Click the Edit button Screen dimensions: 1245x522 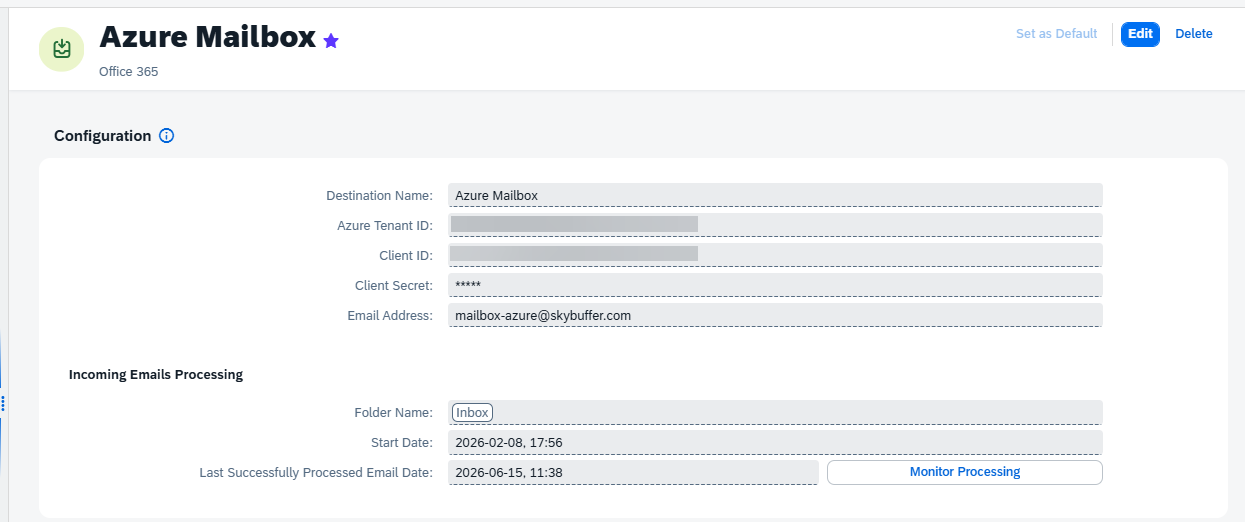coord(1140,34)
